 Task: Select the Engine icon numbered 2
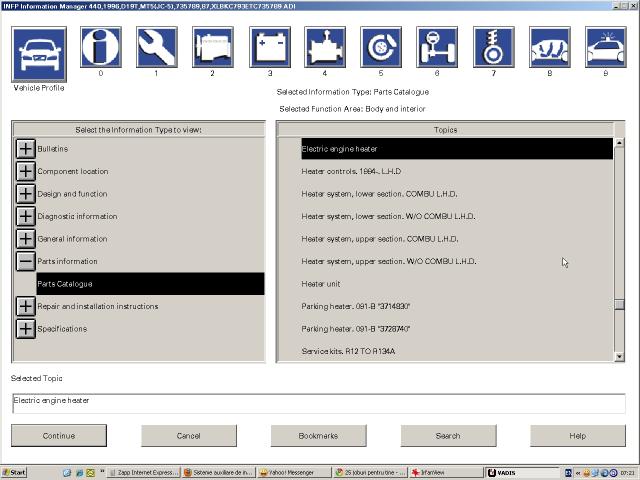[212, 47]
